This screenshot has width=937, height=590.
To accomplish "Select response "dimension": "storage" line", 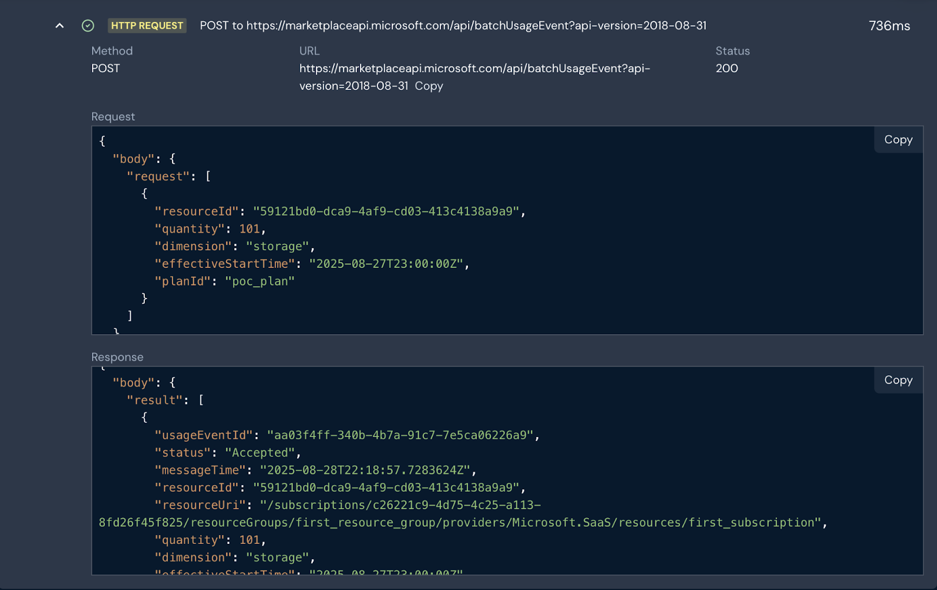I will click(x=234, y=558).
